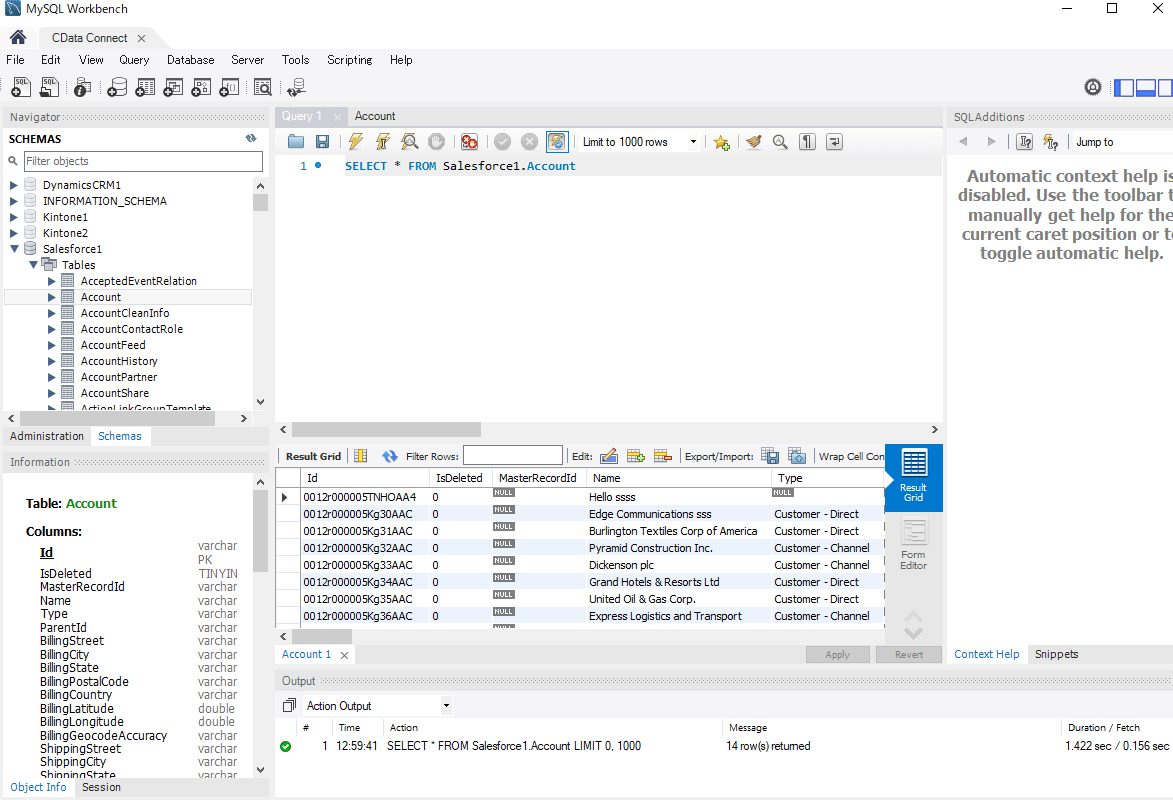The width and height of the screenshot is (1173, 800).
Task: Refresh the SCHEMAS list
Action: (251, 139)
